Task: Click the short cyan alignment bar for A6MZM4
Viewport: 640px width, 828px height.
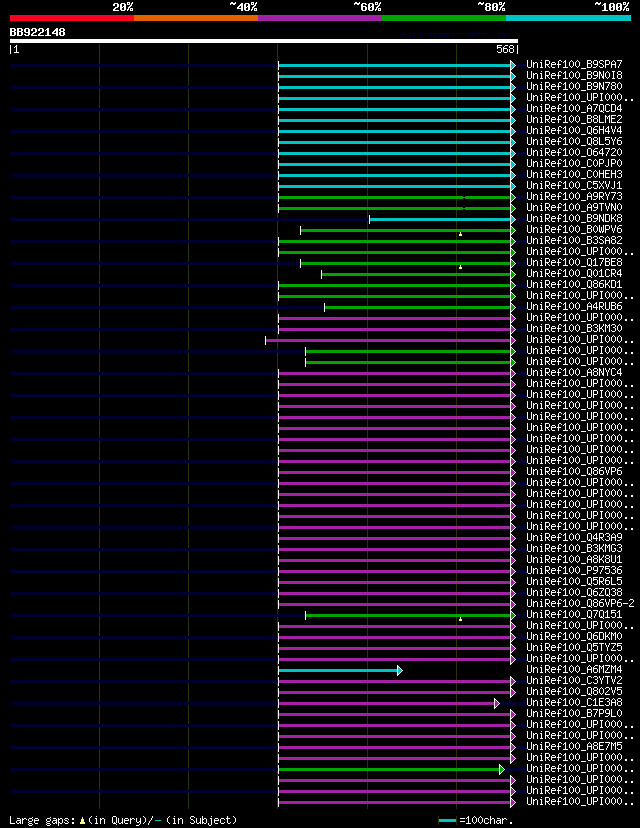Action: [338, 671]
